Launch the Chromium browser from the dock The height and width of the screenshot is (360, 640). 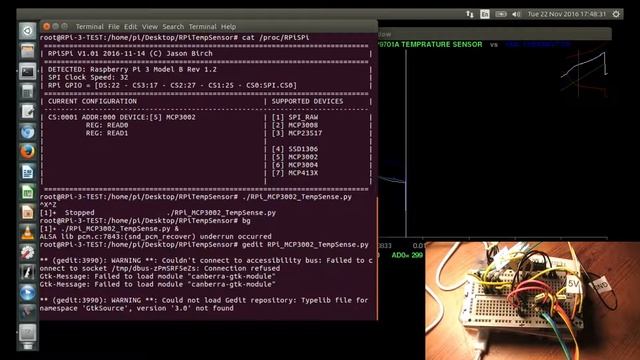(x=27, y=132)
